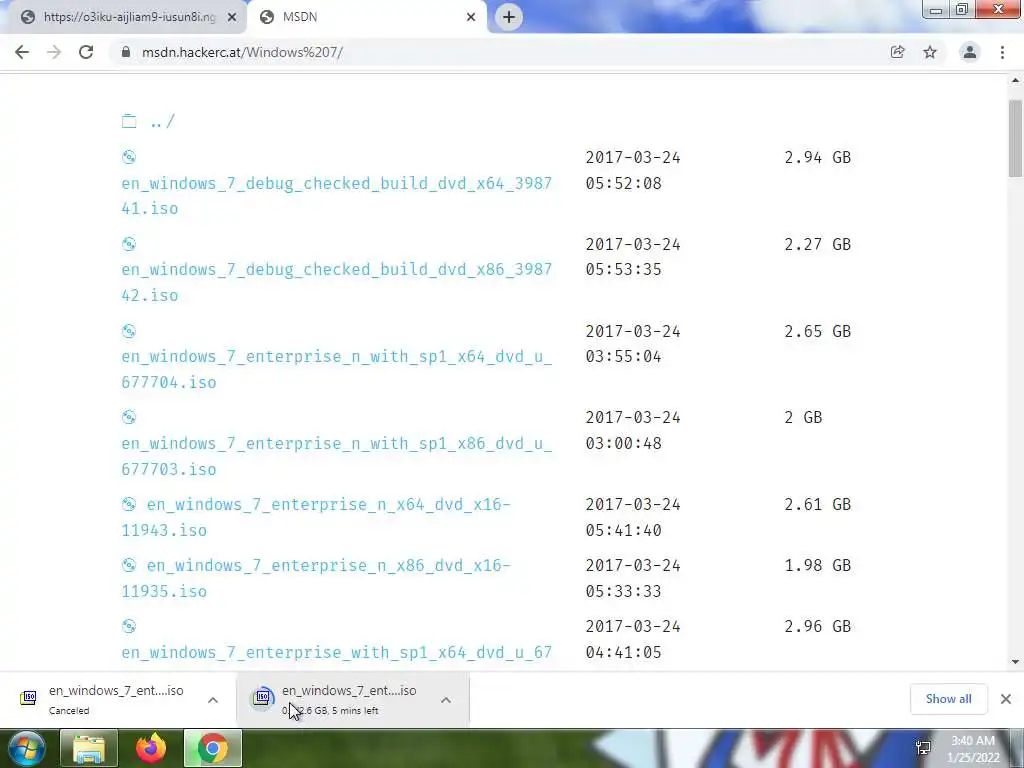Reload the MSDN page
1024x768 pixels.
click(86, 52)
